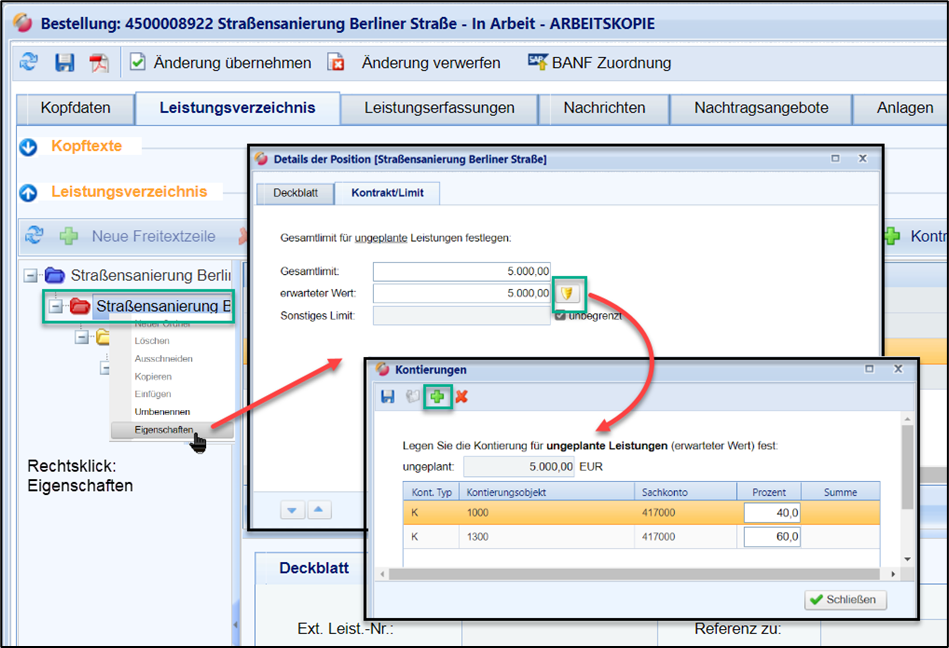This screenshot has width=949, height=648.
Task: Collapse the Leistungsverzeichnis section
Action: click(28, 192)
